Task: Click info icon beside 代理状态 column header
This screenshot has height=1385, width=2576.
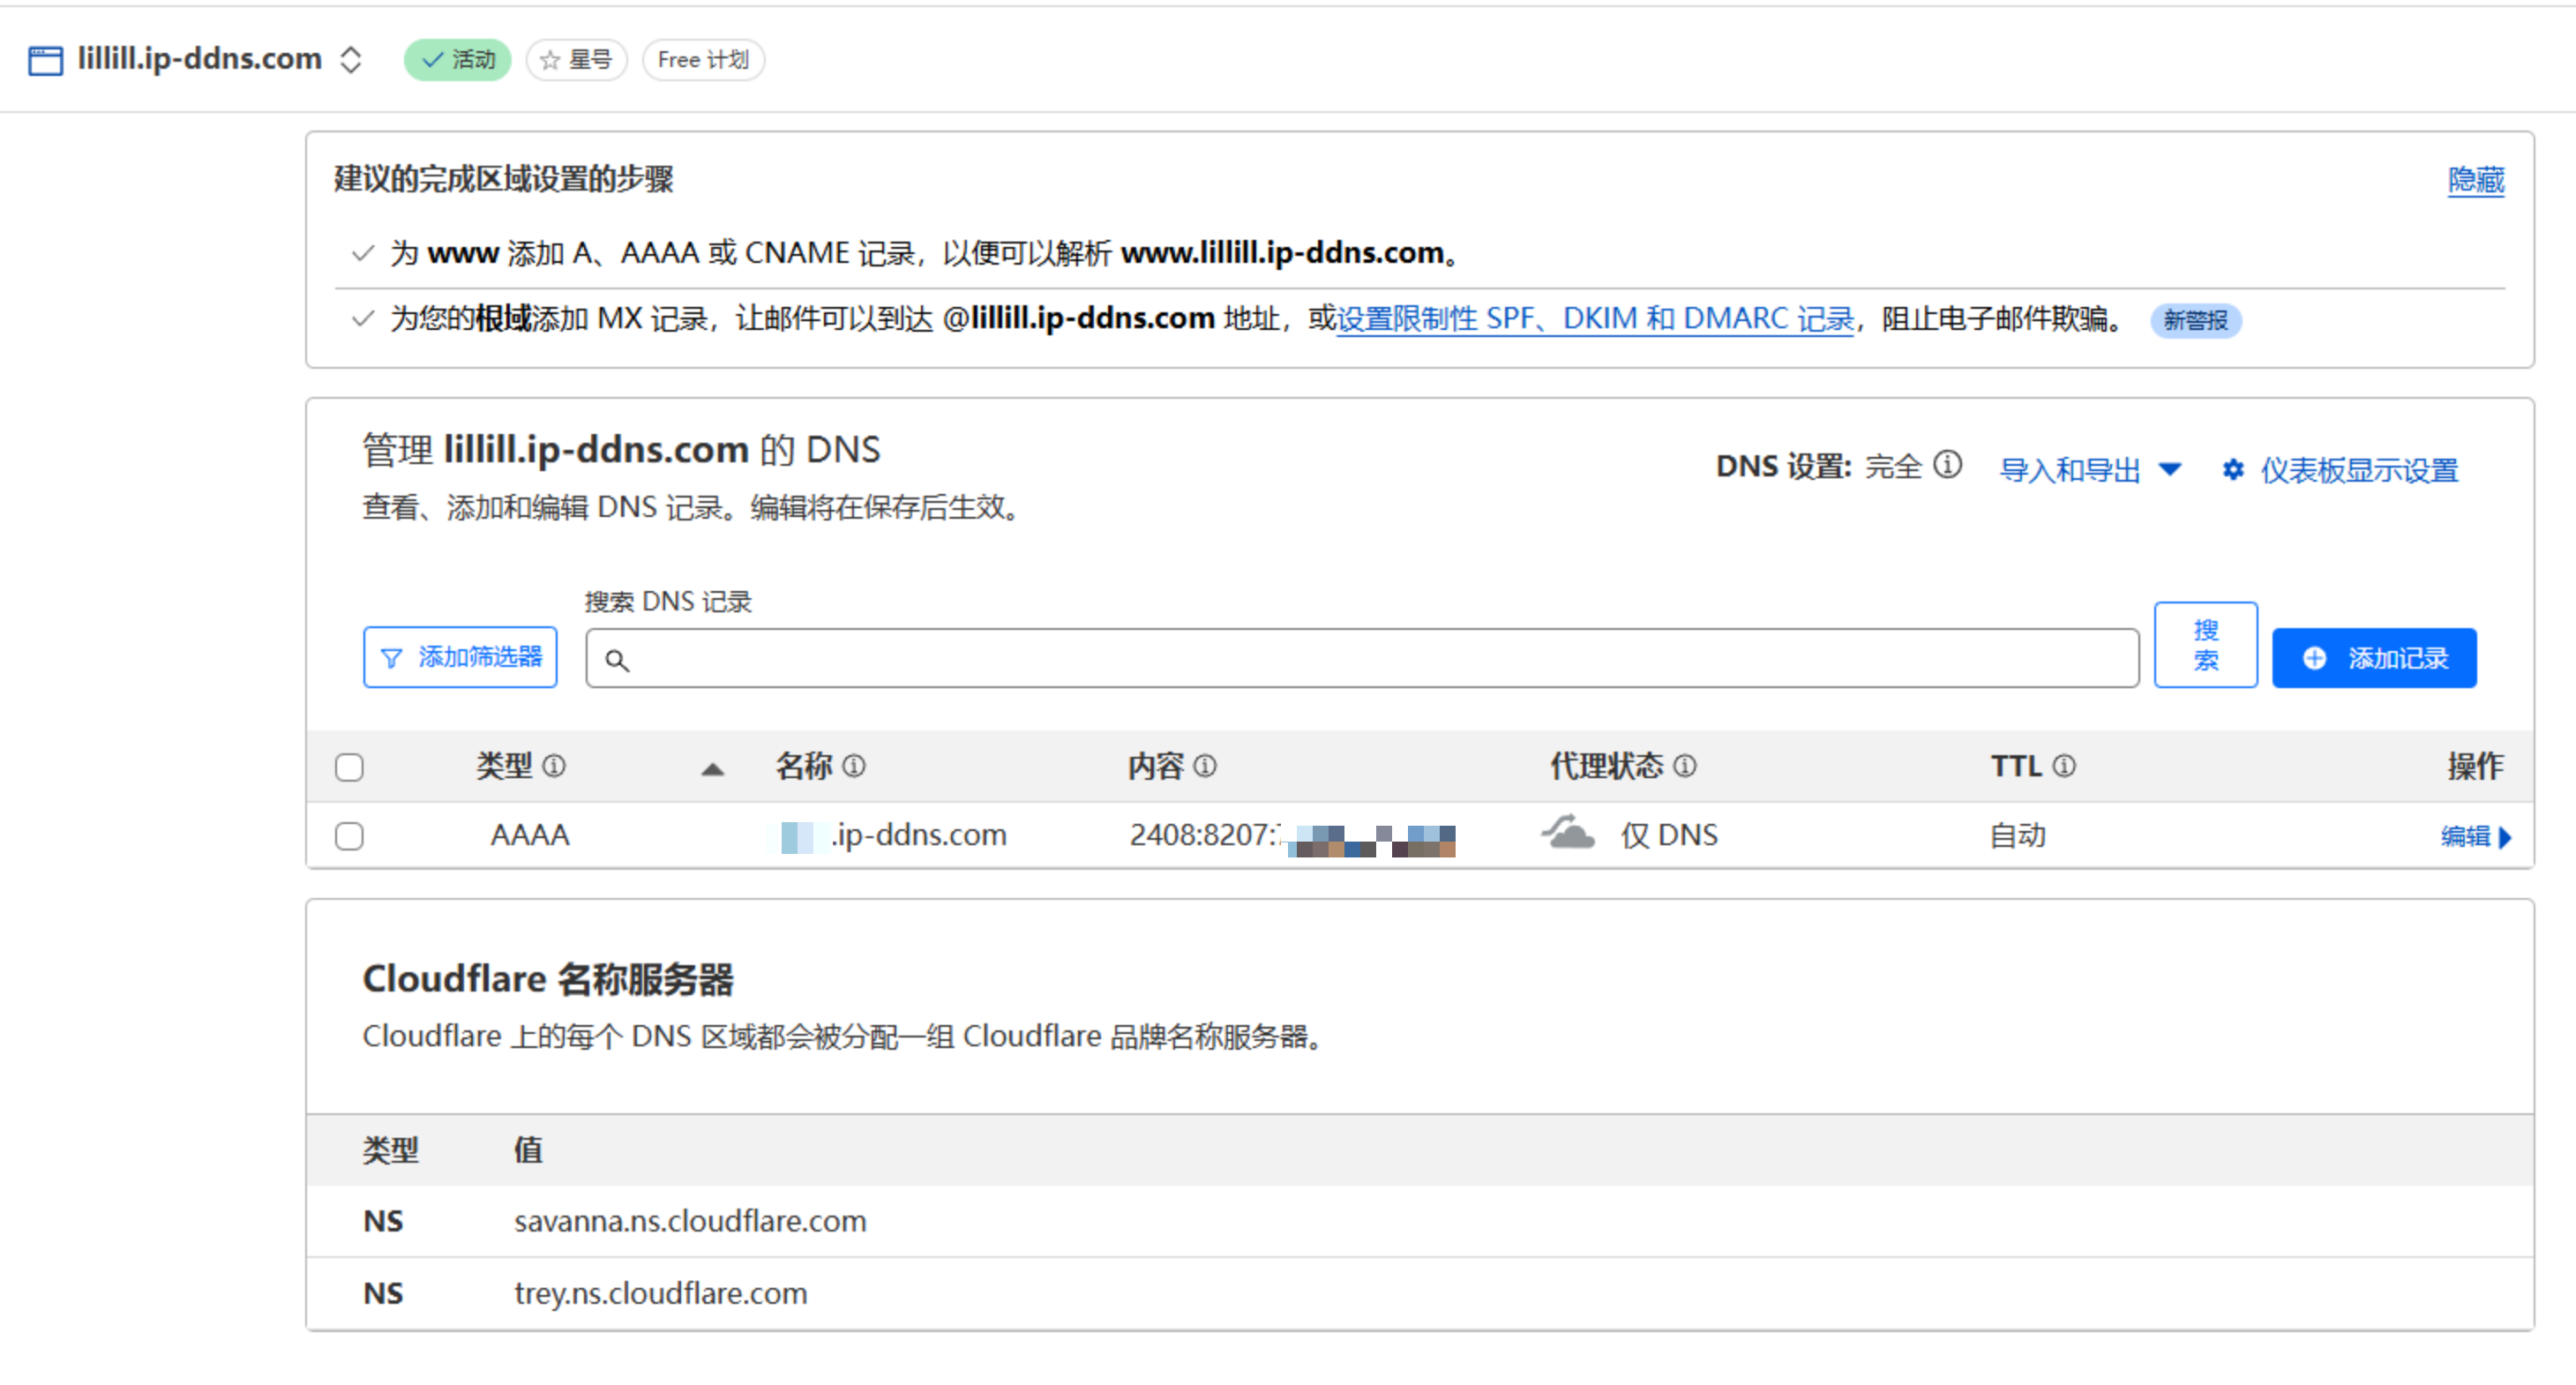Action: (1685, 766)
